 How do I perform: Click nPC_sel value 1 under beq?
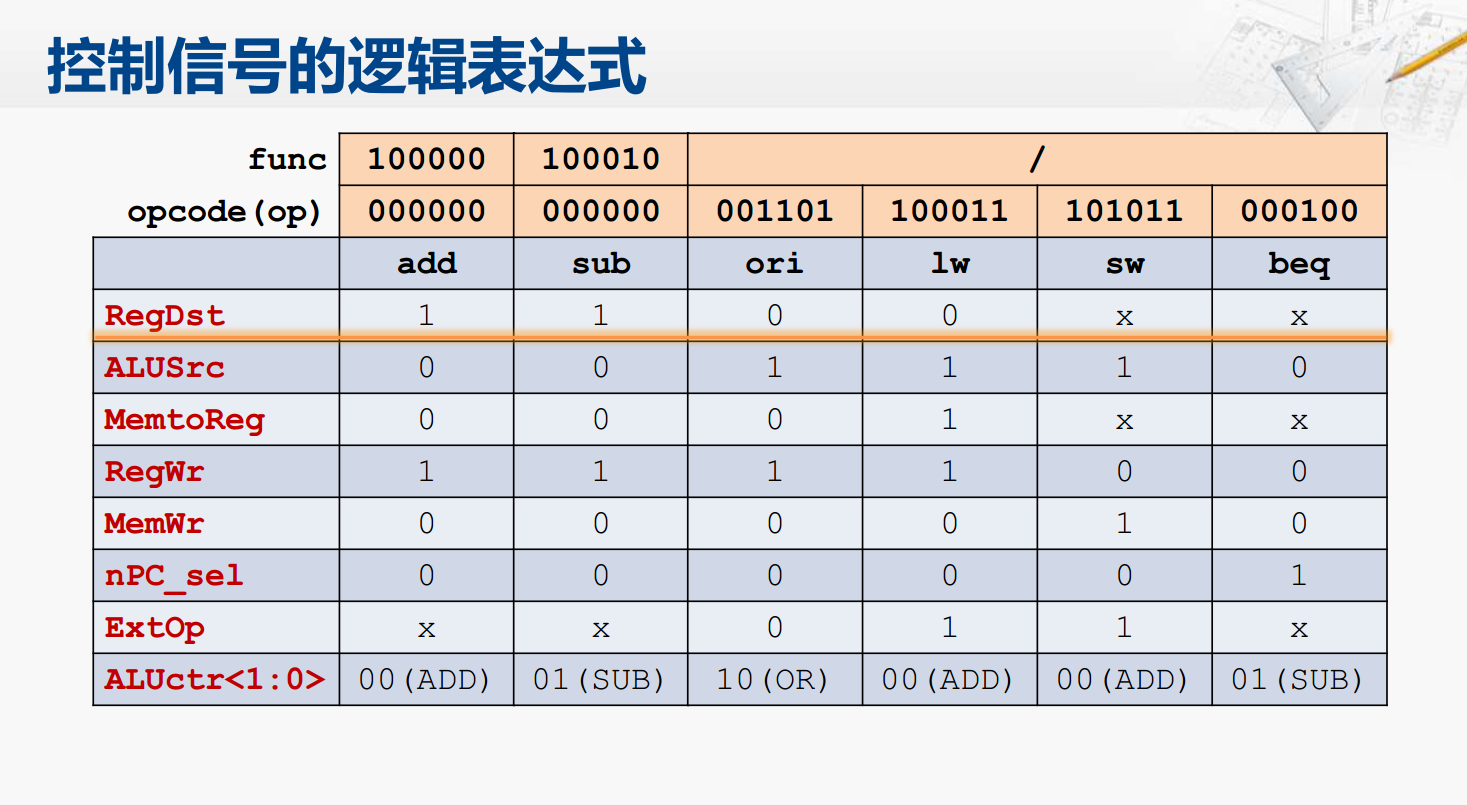(1299, 576)
